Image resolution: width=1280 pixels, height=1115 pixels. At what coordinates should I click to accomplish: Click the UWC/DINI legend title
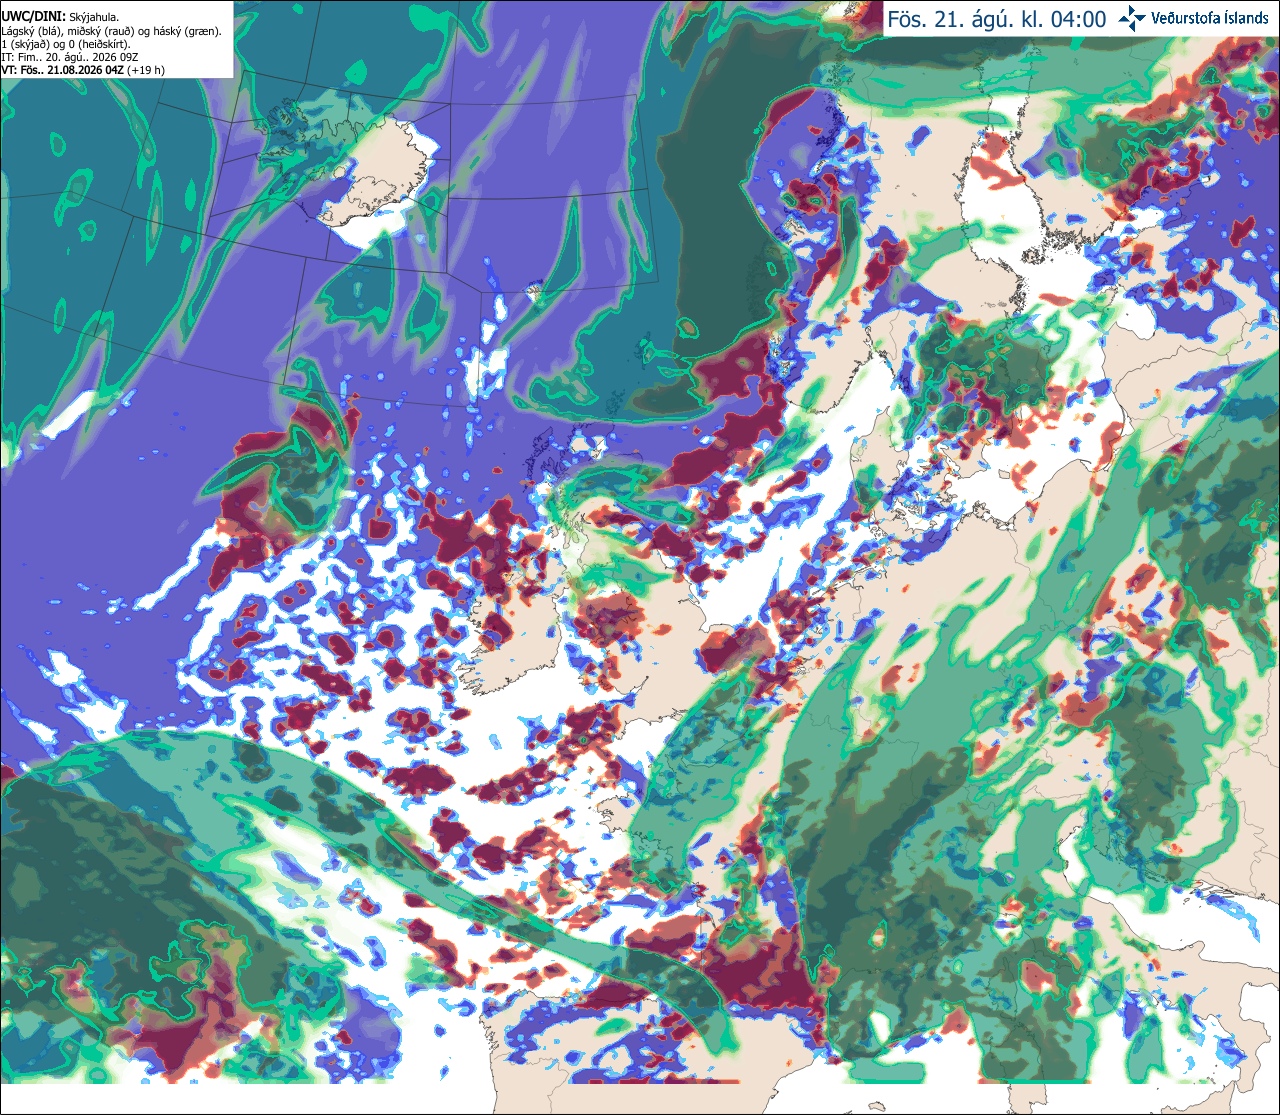33,16
